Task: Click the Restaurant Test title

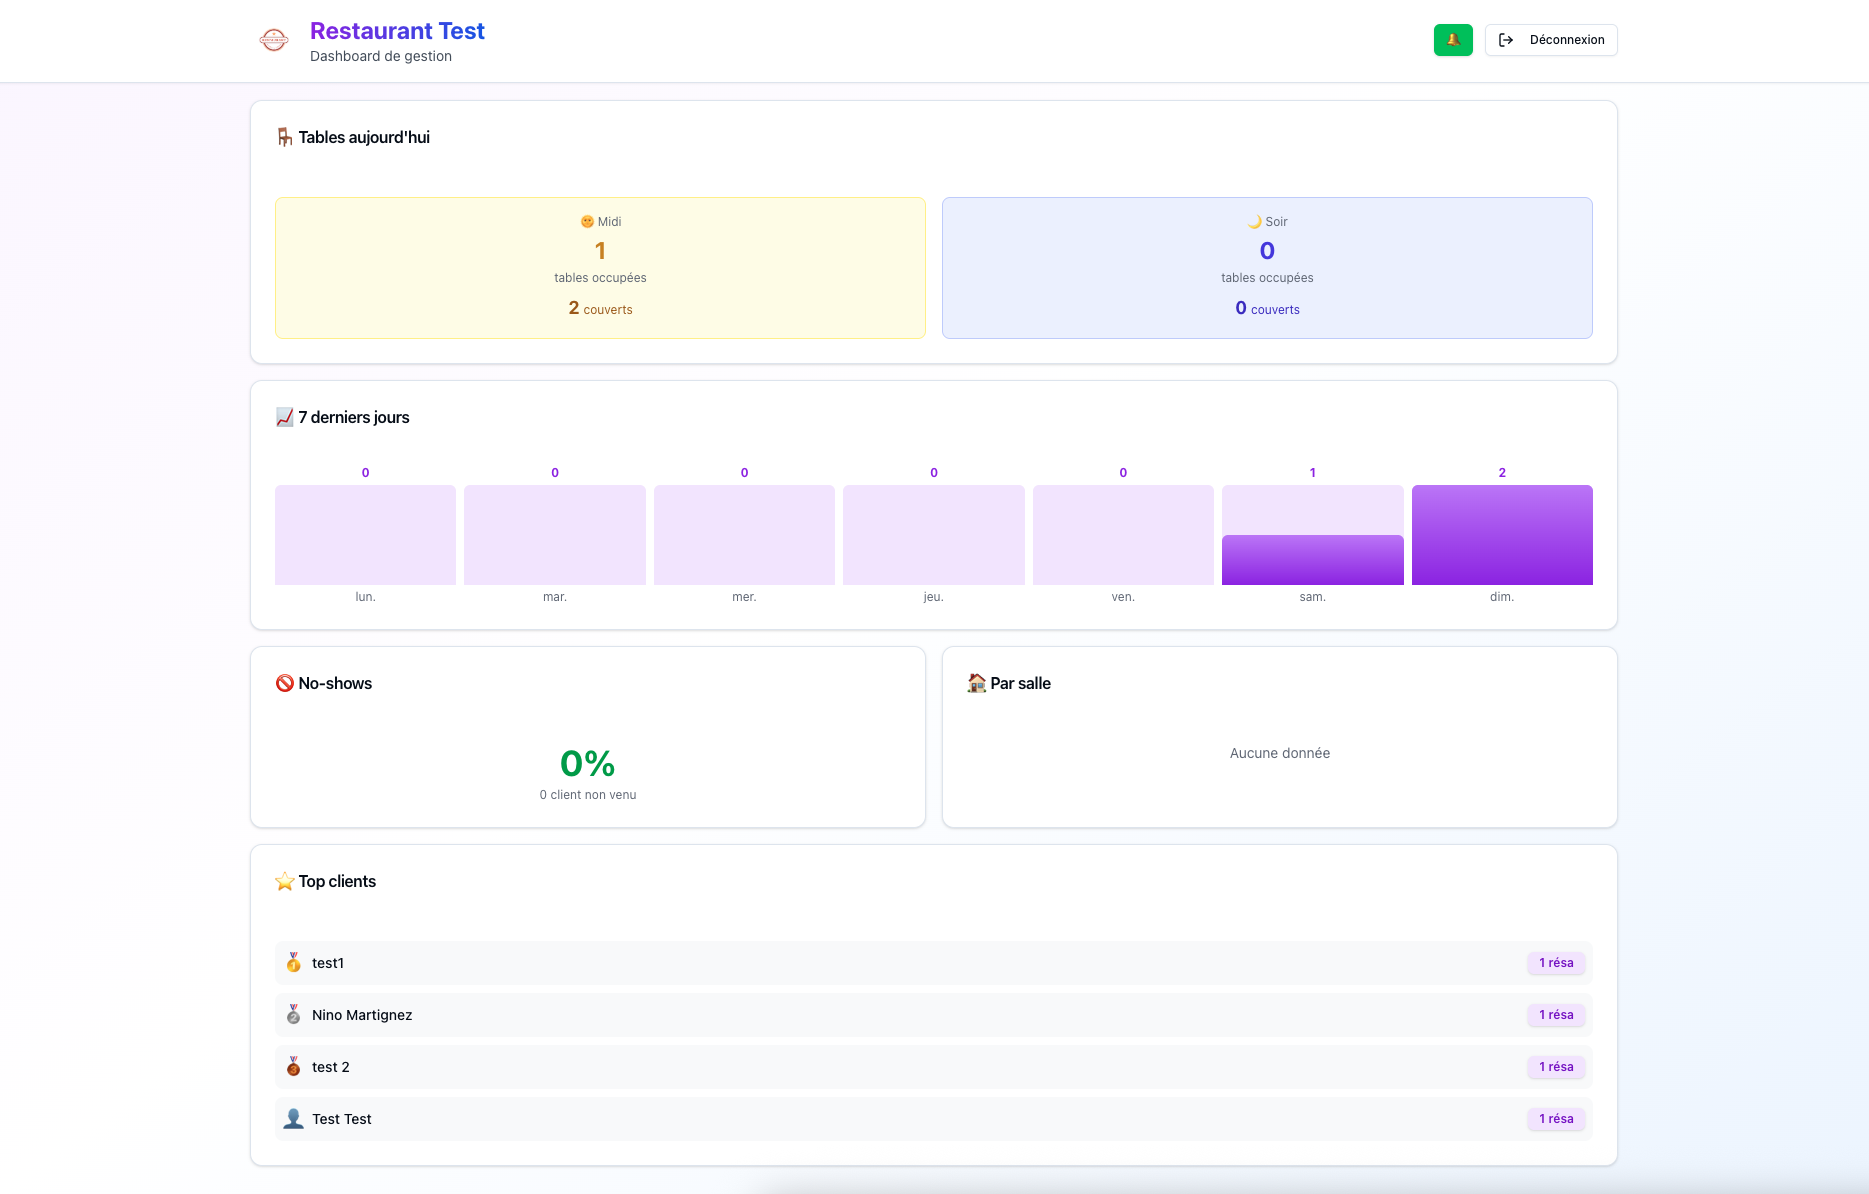Action: click(397, 31)
